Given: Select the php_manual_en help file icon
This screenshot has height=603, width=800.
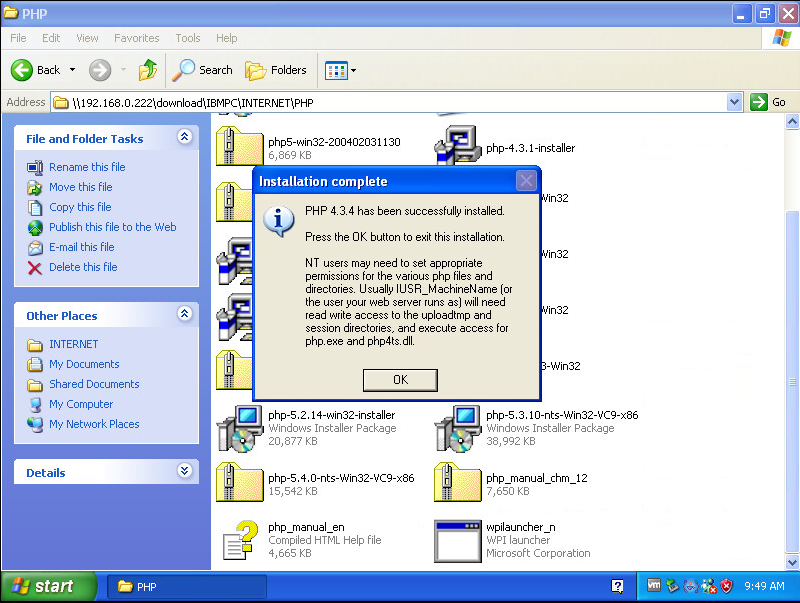Looking at the screenshot, I should coord(239,540).
